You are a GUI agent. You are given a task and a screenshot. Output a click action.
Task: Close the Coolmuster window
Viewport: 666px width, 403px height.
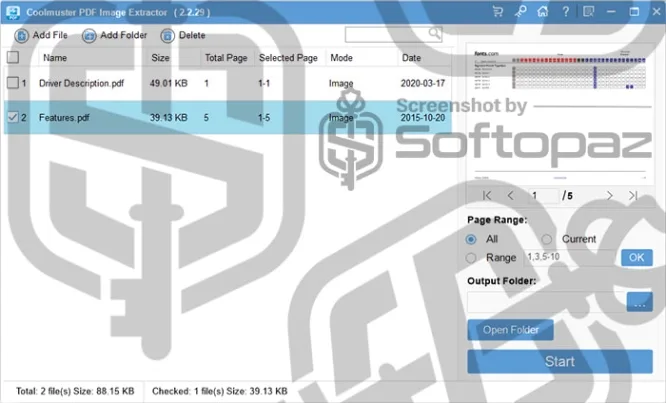(656, 12)
